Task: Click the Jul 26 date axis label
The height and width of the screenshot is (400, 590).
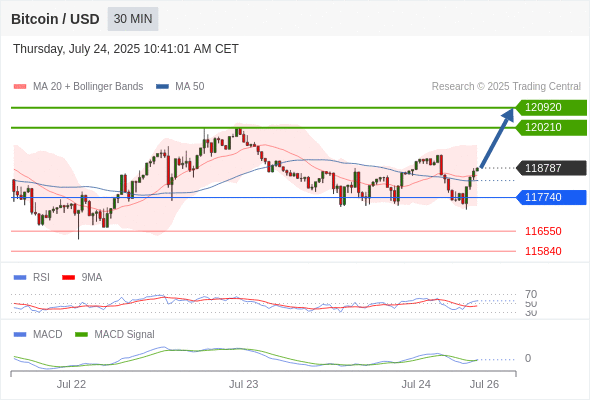Action: click(484, 384)
